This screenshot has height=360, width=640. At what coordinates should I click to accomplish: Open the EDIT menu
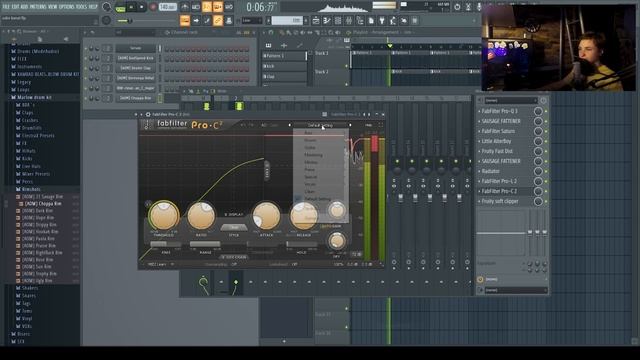click(x=16, y=7)
